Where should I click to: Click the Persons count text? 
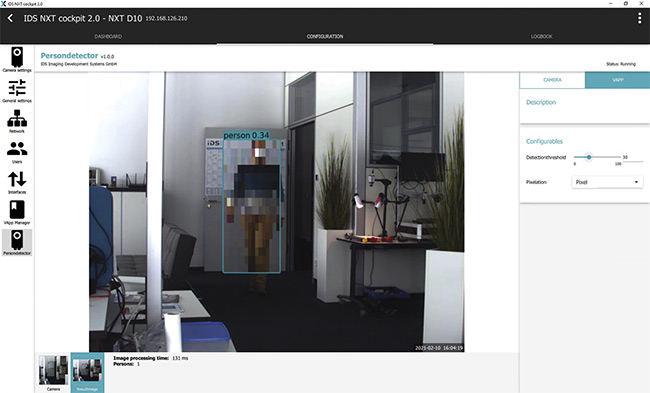click(126, 364)
